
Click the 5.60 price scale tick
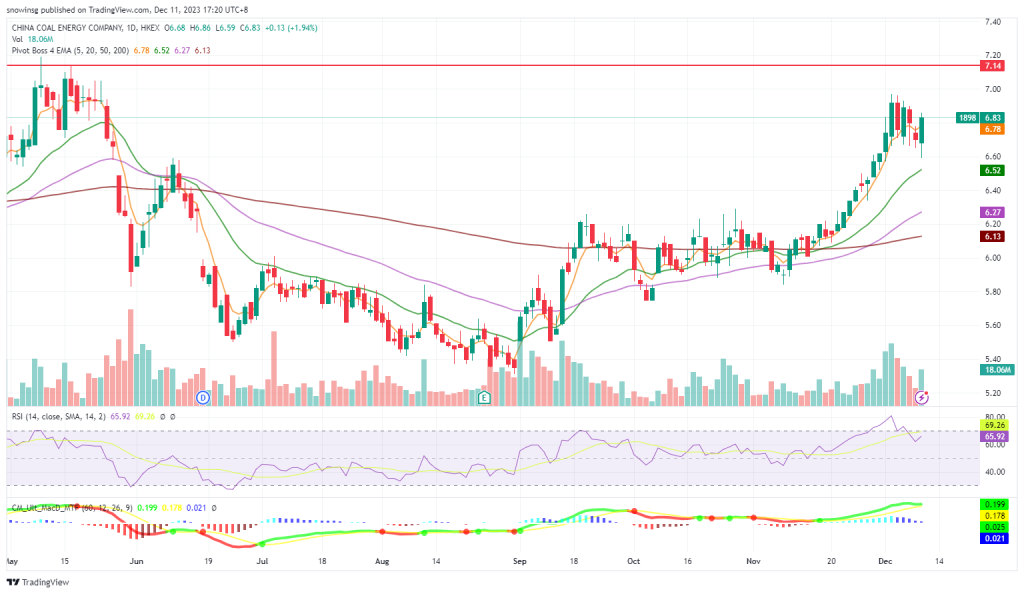pyautogui.click(x=993, y=325)
